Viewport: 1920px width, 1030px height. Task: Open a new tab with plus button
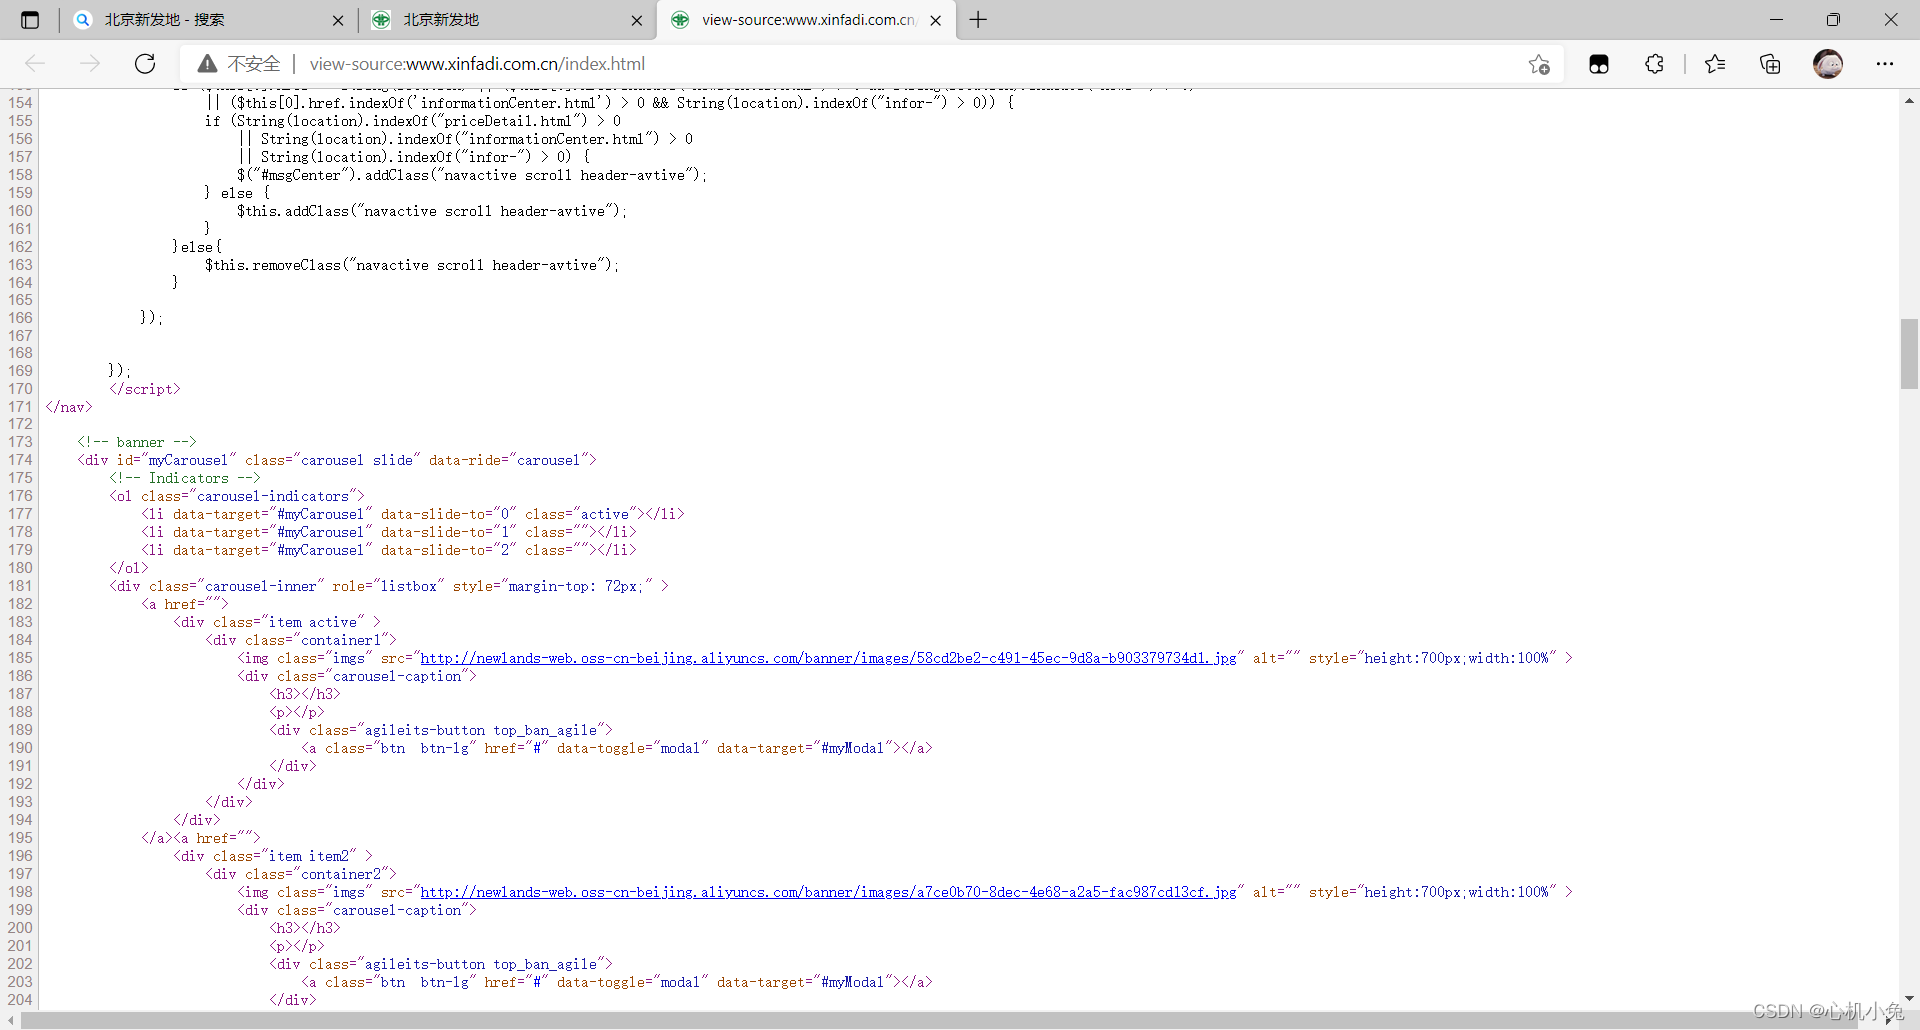tap(978, 20)
